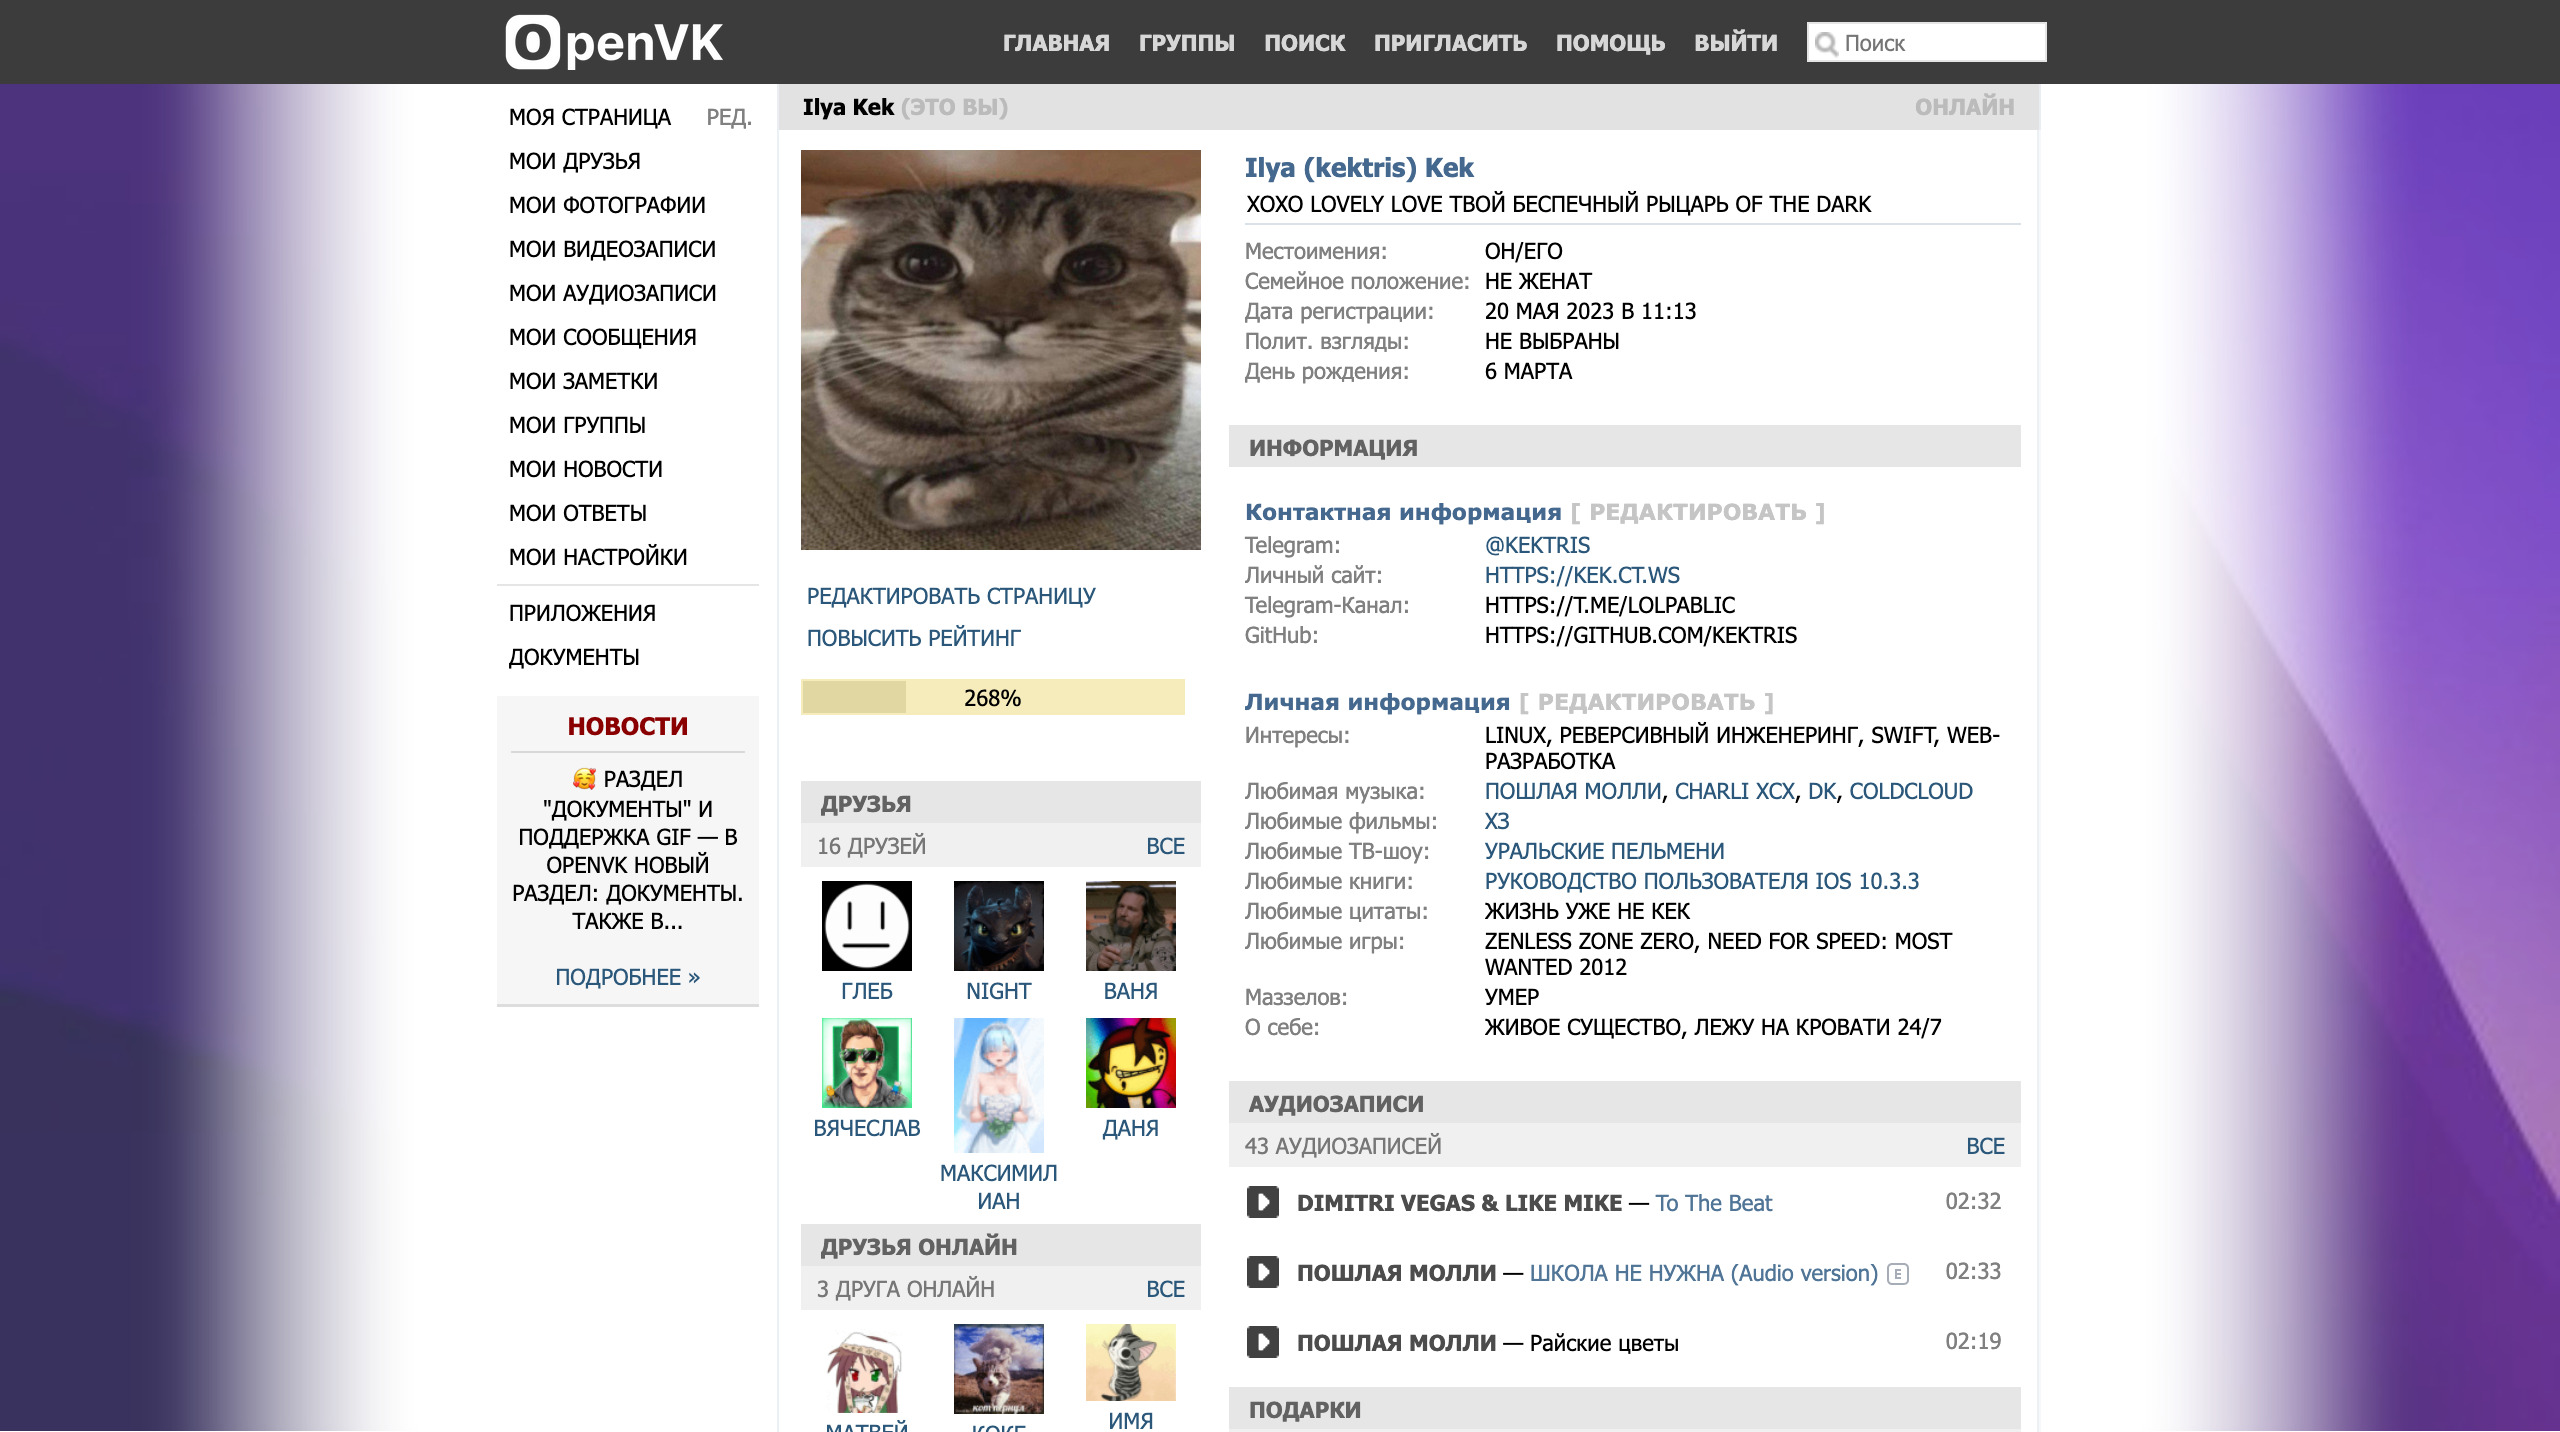Play Райские цветы audio track
2560x1432 pixels.
coord(1262,1342)
